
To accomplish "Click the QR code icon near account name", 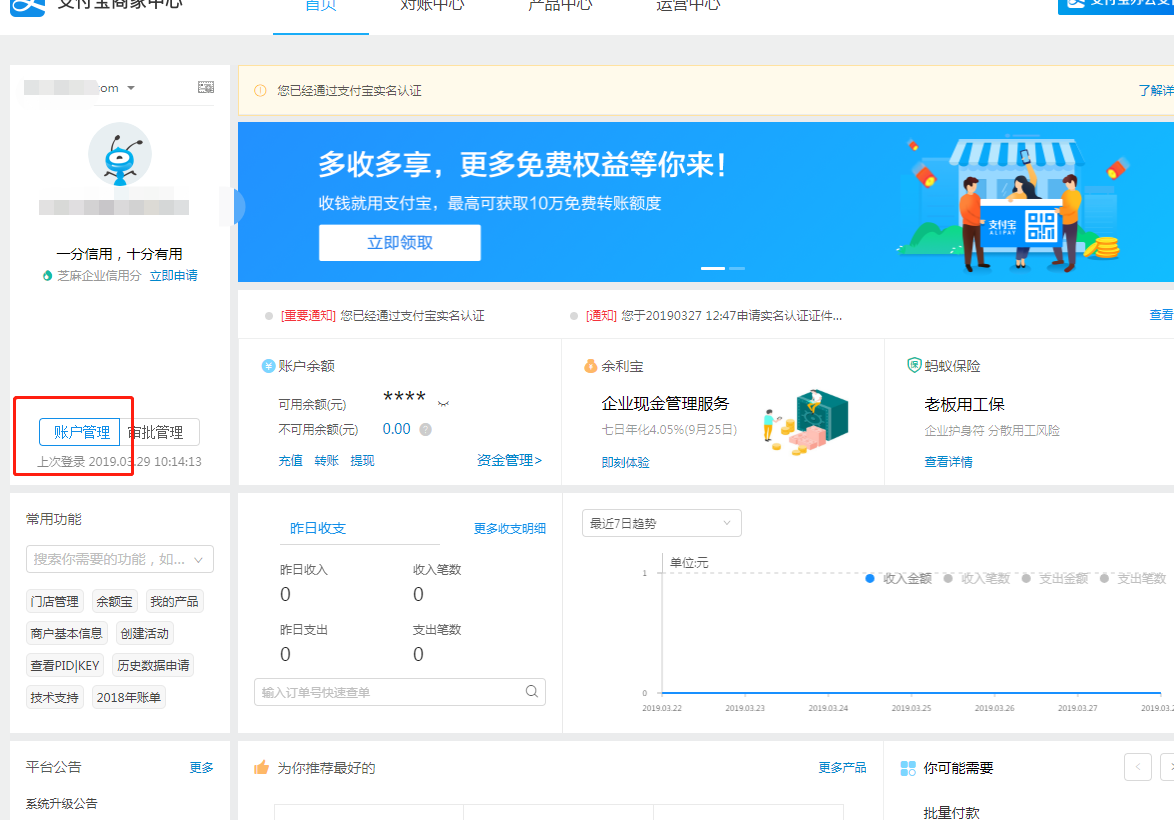I will [206, 88].
